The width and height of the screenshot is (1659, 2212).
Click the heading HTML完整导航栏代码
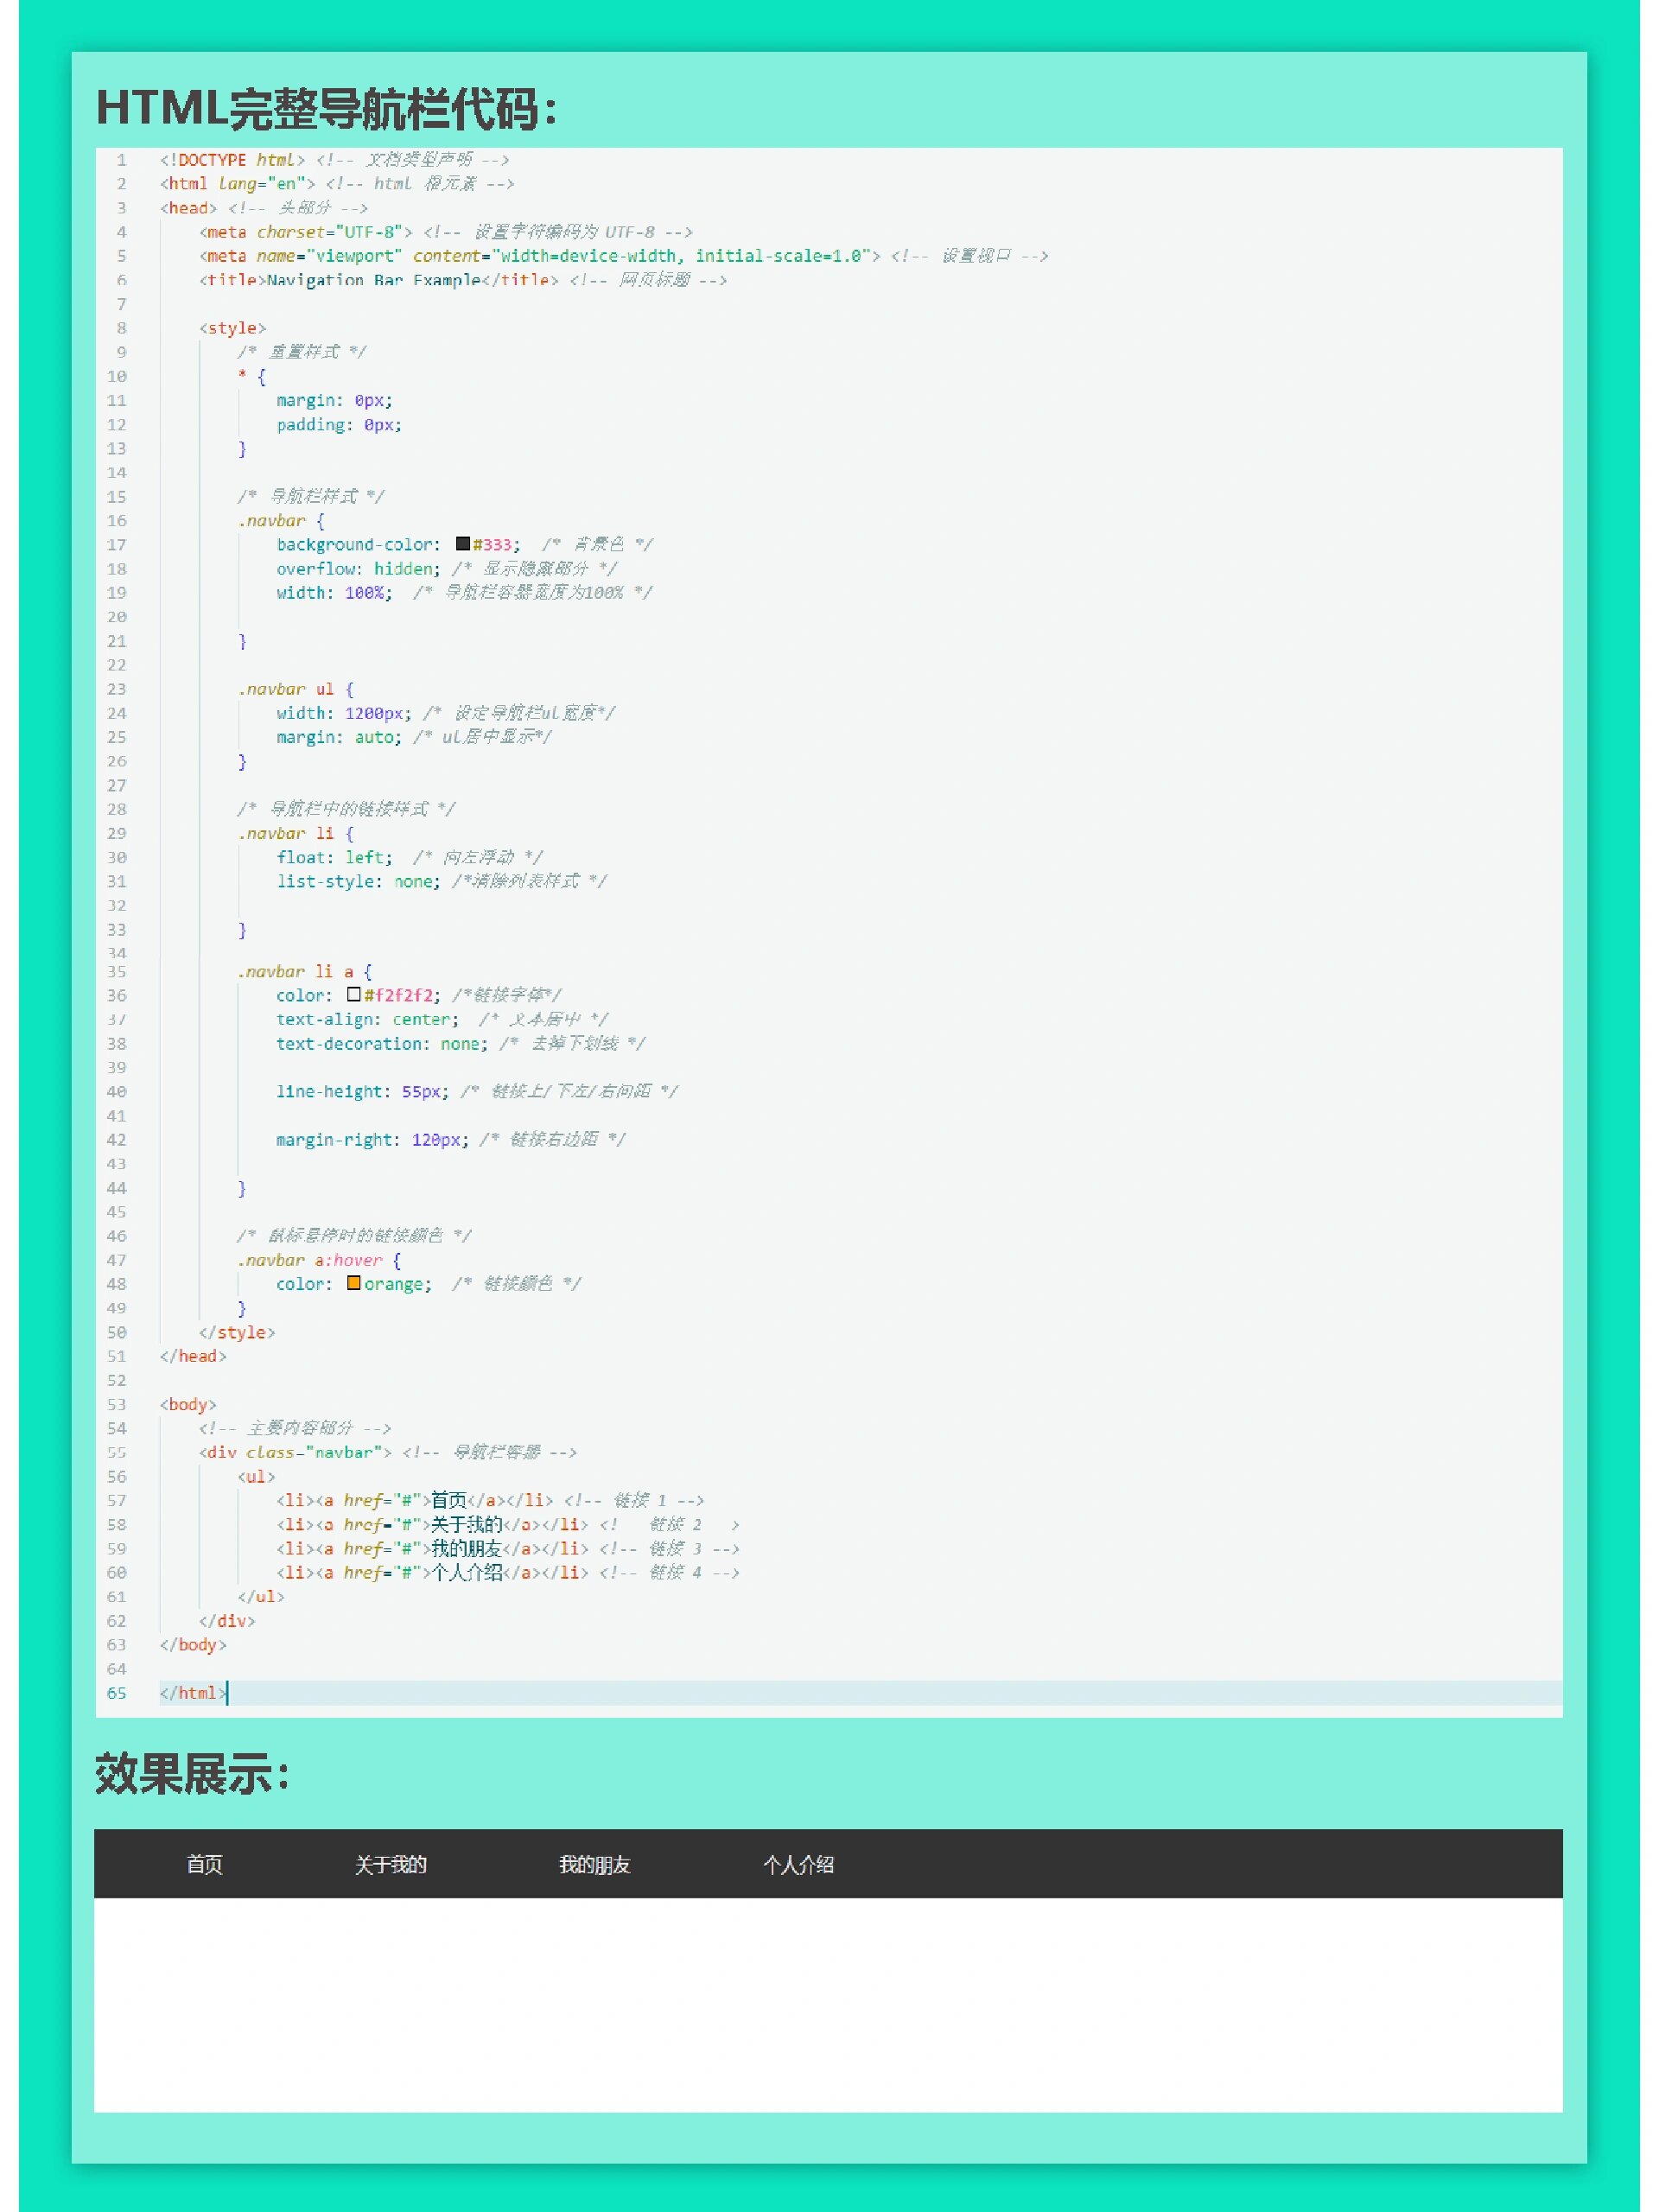(326, 108)
